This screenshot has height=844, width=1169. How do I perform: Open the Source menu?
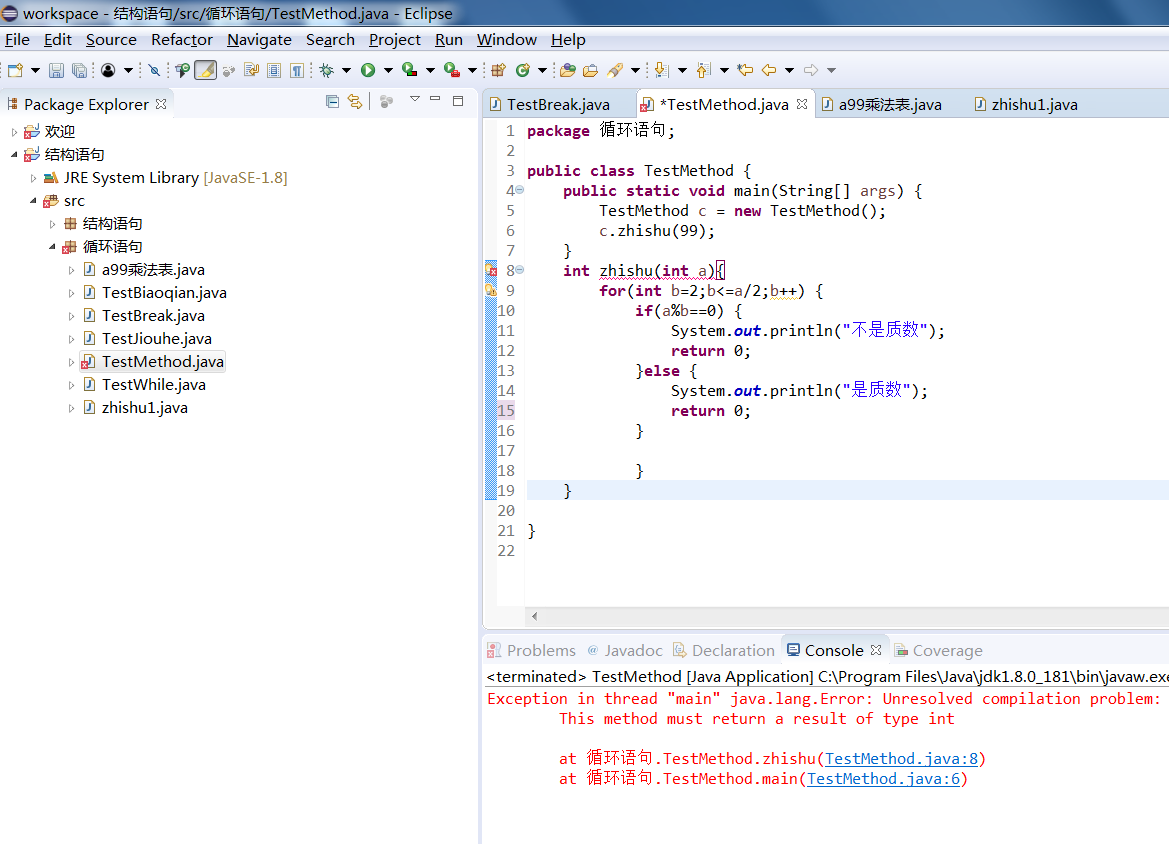[111, 40]
